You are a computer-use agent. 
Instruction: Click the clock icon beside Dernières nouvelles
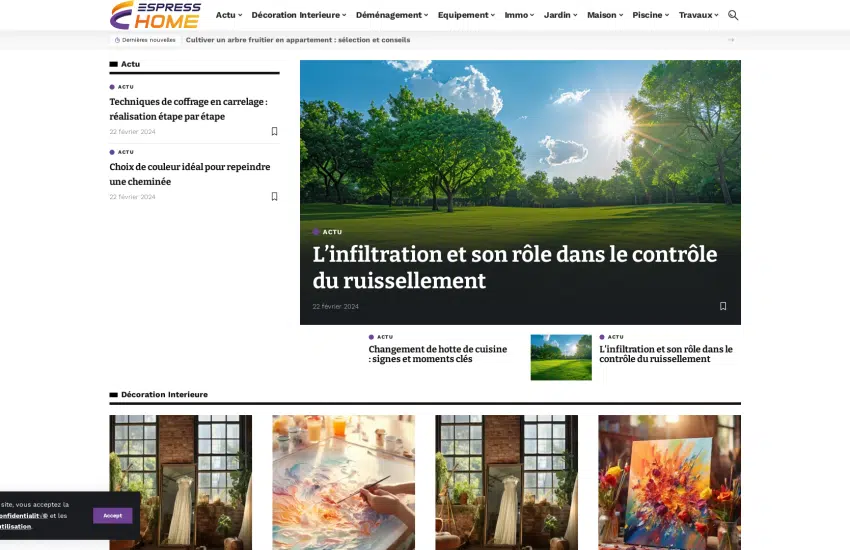tap(117, 40)
